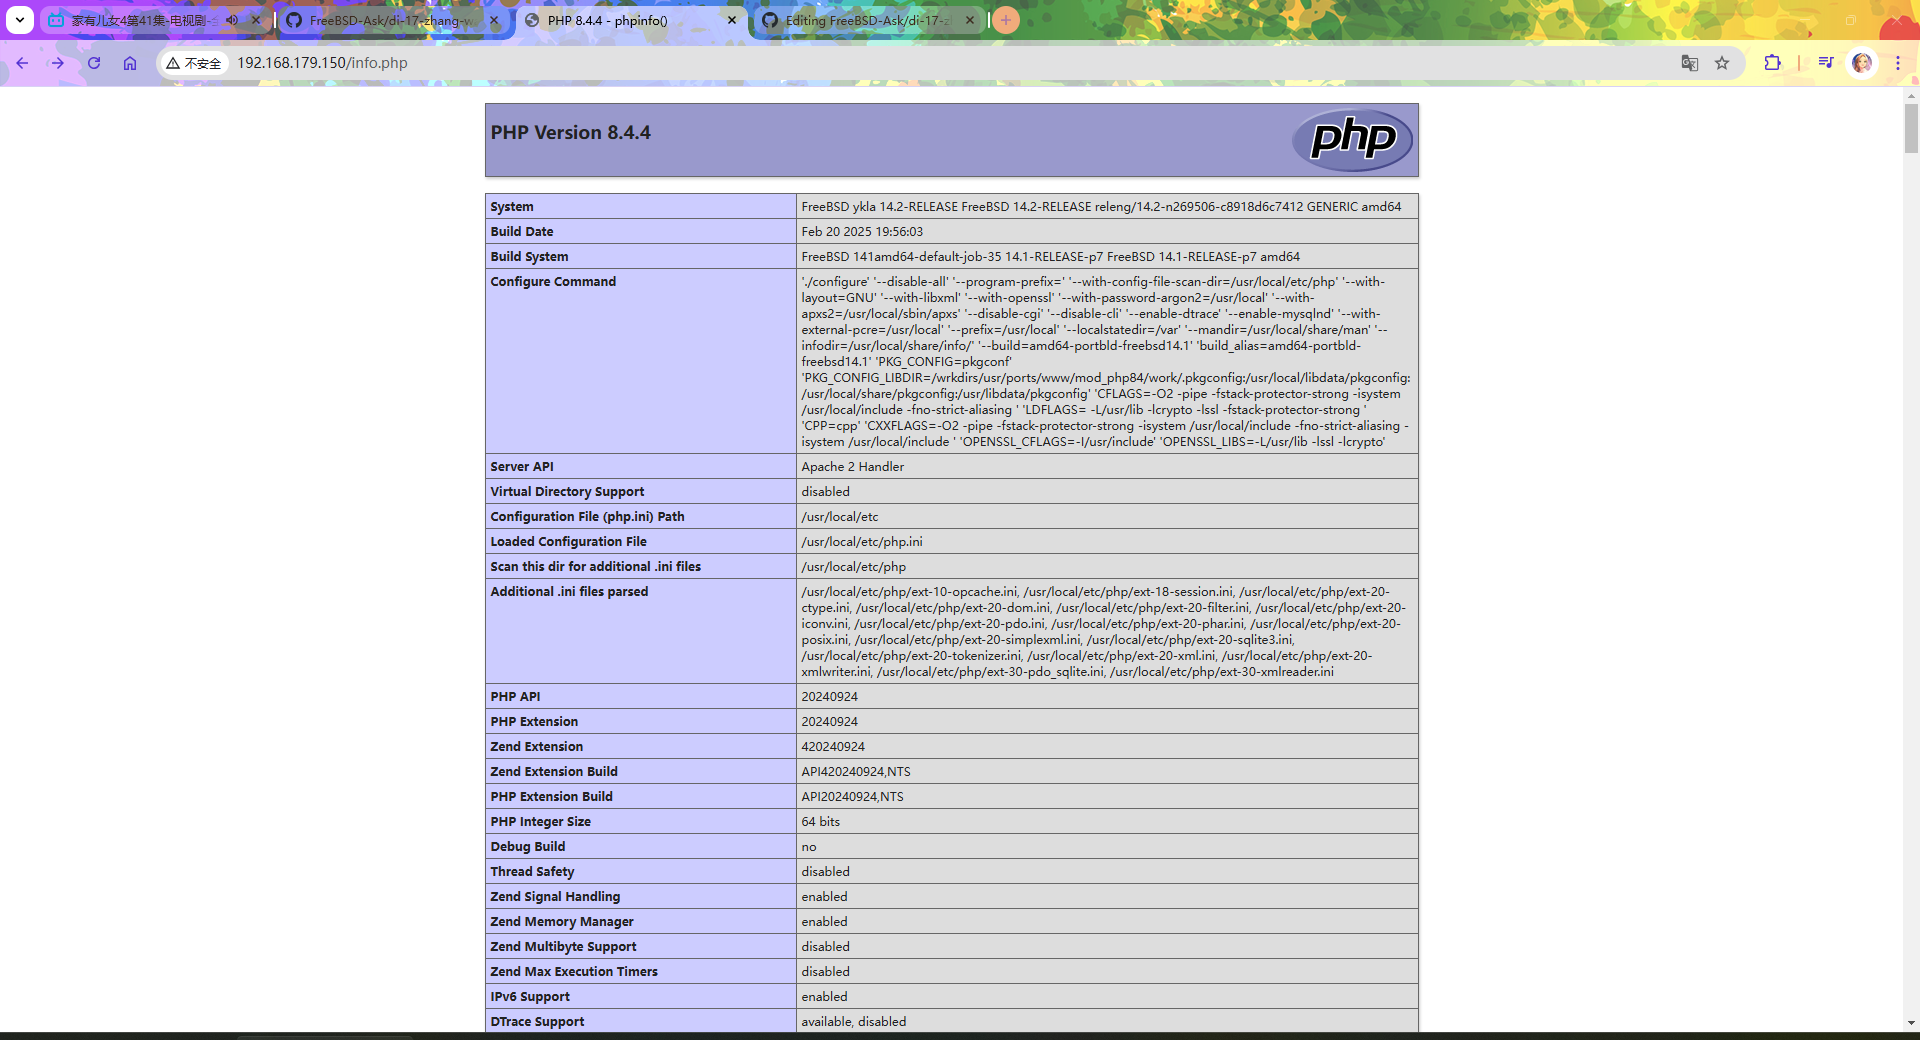Click the Build System label cell
Image resolution: width=1920 pixels, height=1040 pixels.
641,257
